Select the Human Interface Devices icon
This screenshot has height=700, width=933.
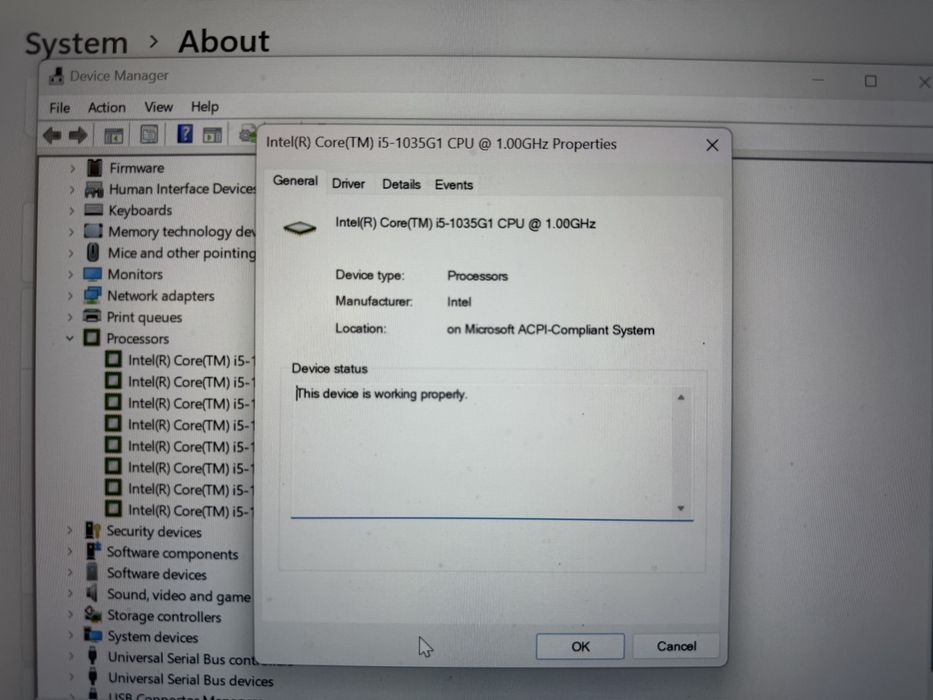coord(94,189)
